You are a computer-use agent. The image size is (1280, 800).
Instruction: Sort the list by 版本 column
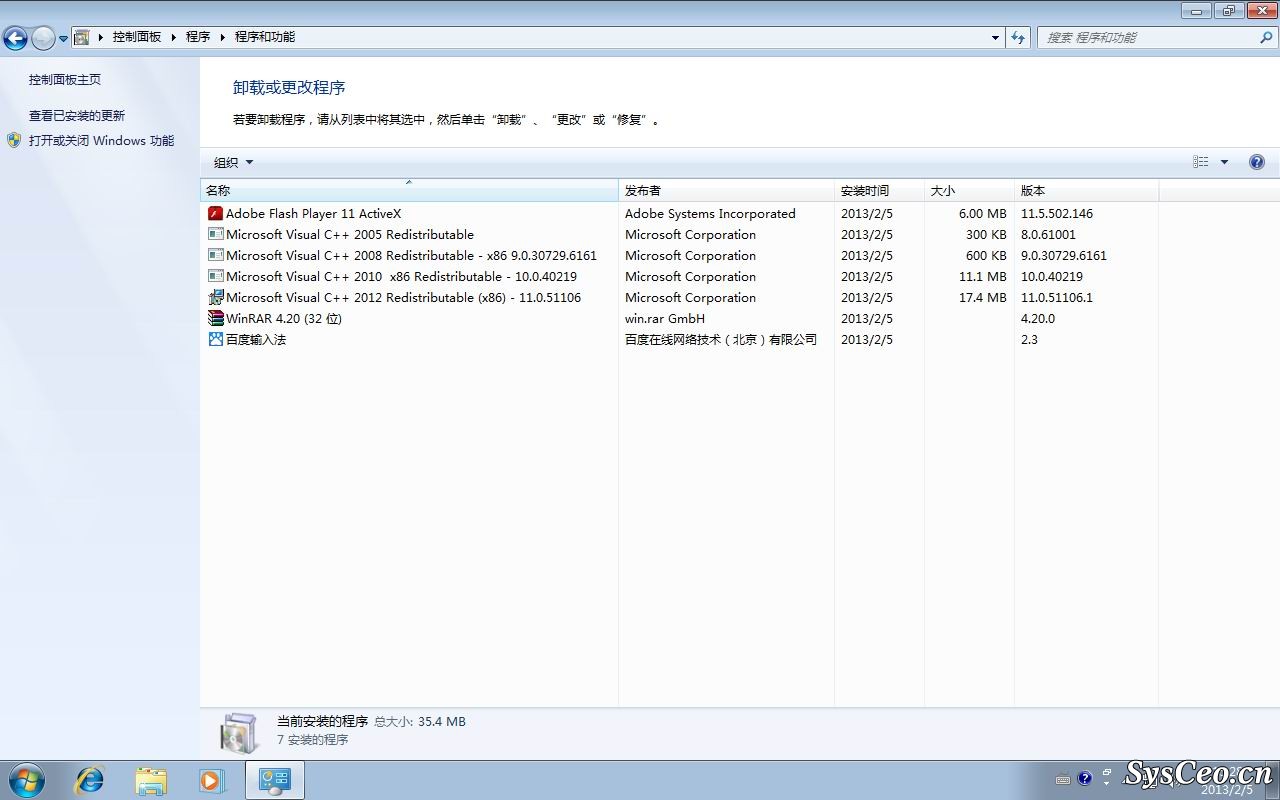[x=1086, y=190]
